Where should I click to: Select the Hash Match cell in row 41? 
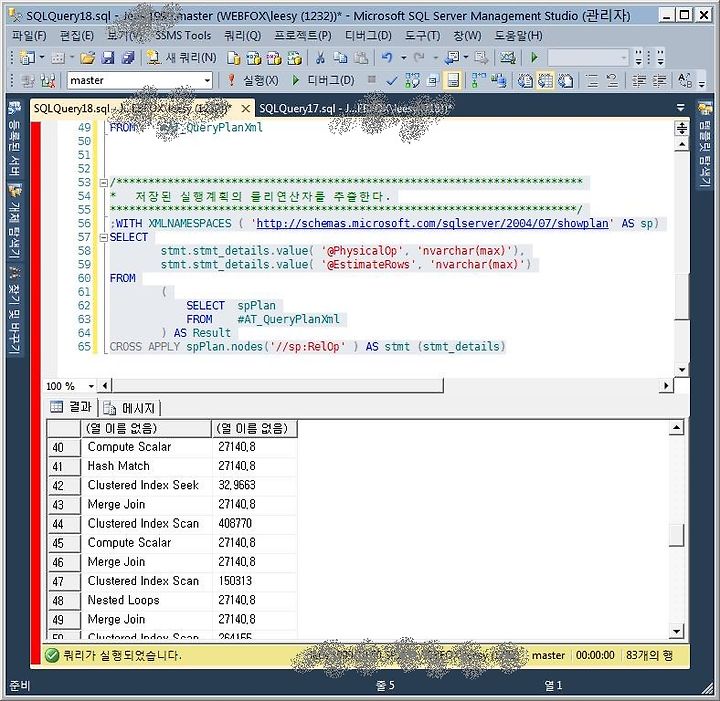pyautogui.click(x=146, y=466)
